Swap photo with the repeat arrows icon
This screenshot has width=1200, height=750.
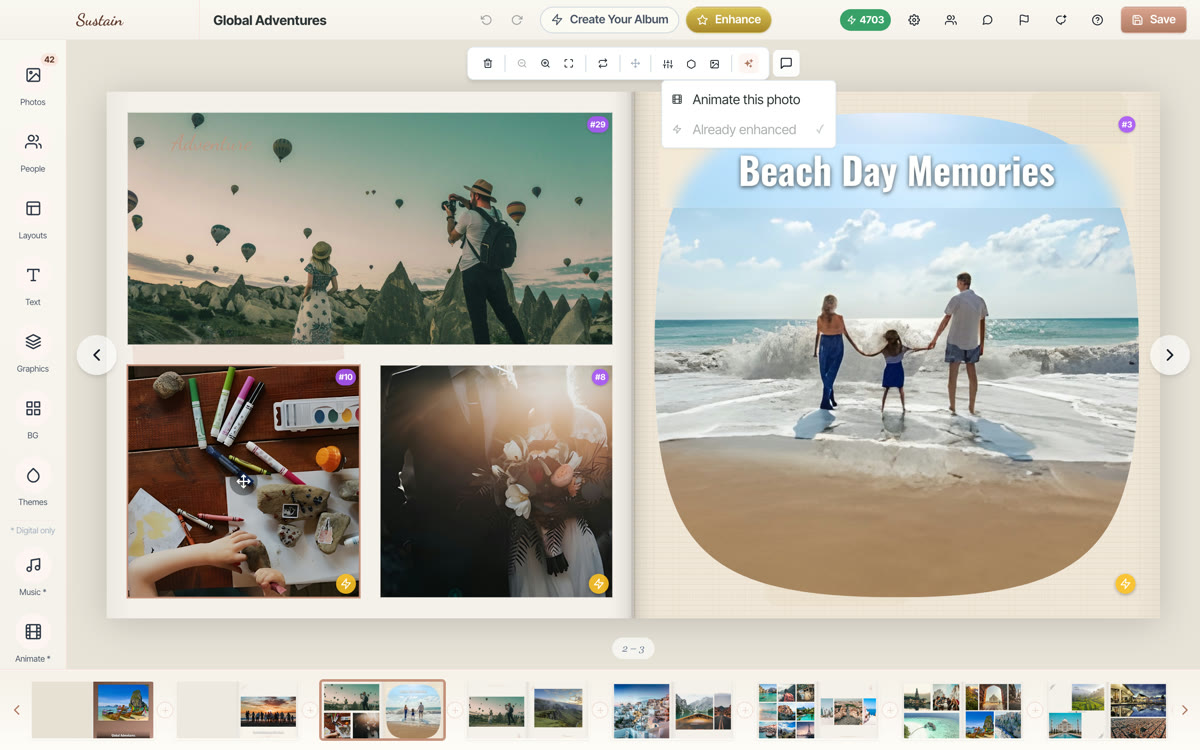point(603,64)
